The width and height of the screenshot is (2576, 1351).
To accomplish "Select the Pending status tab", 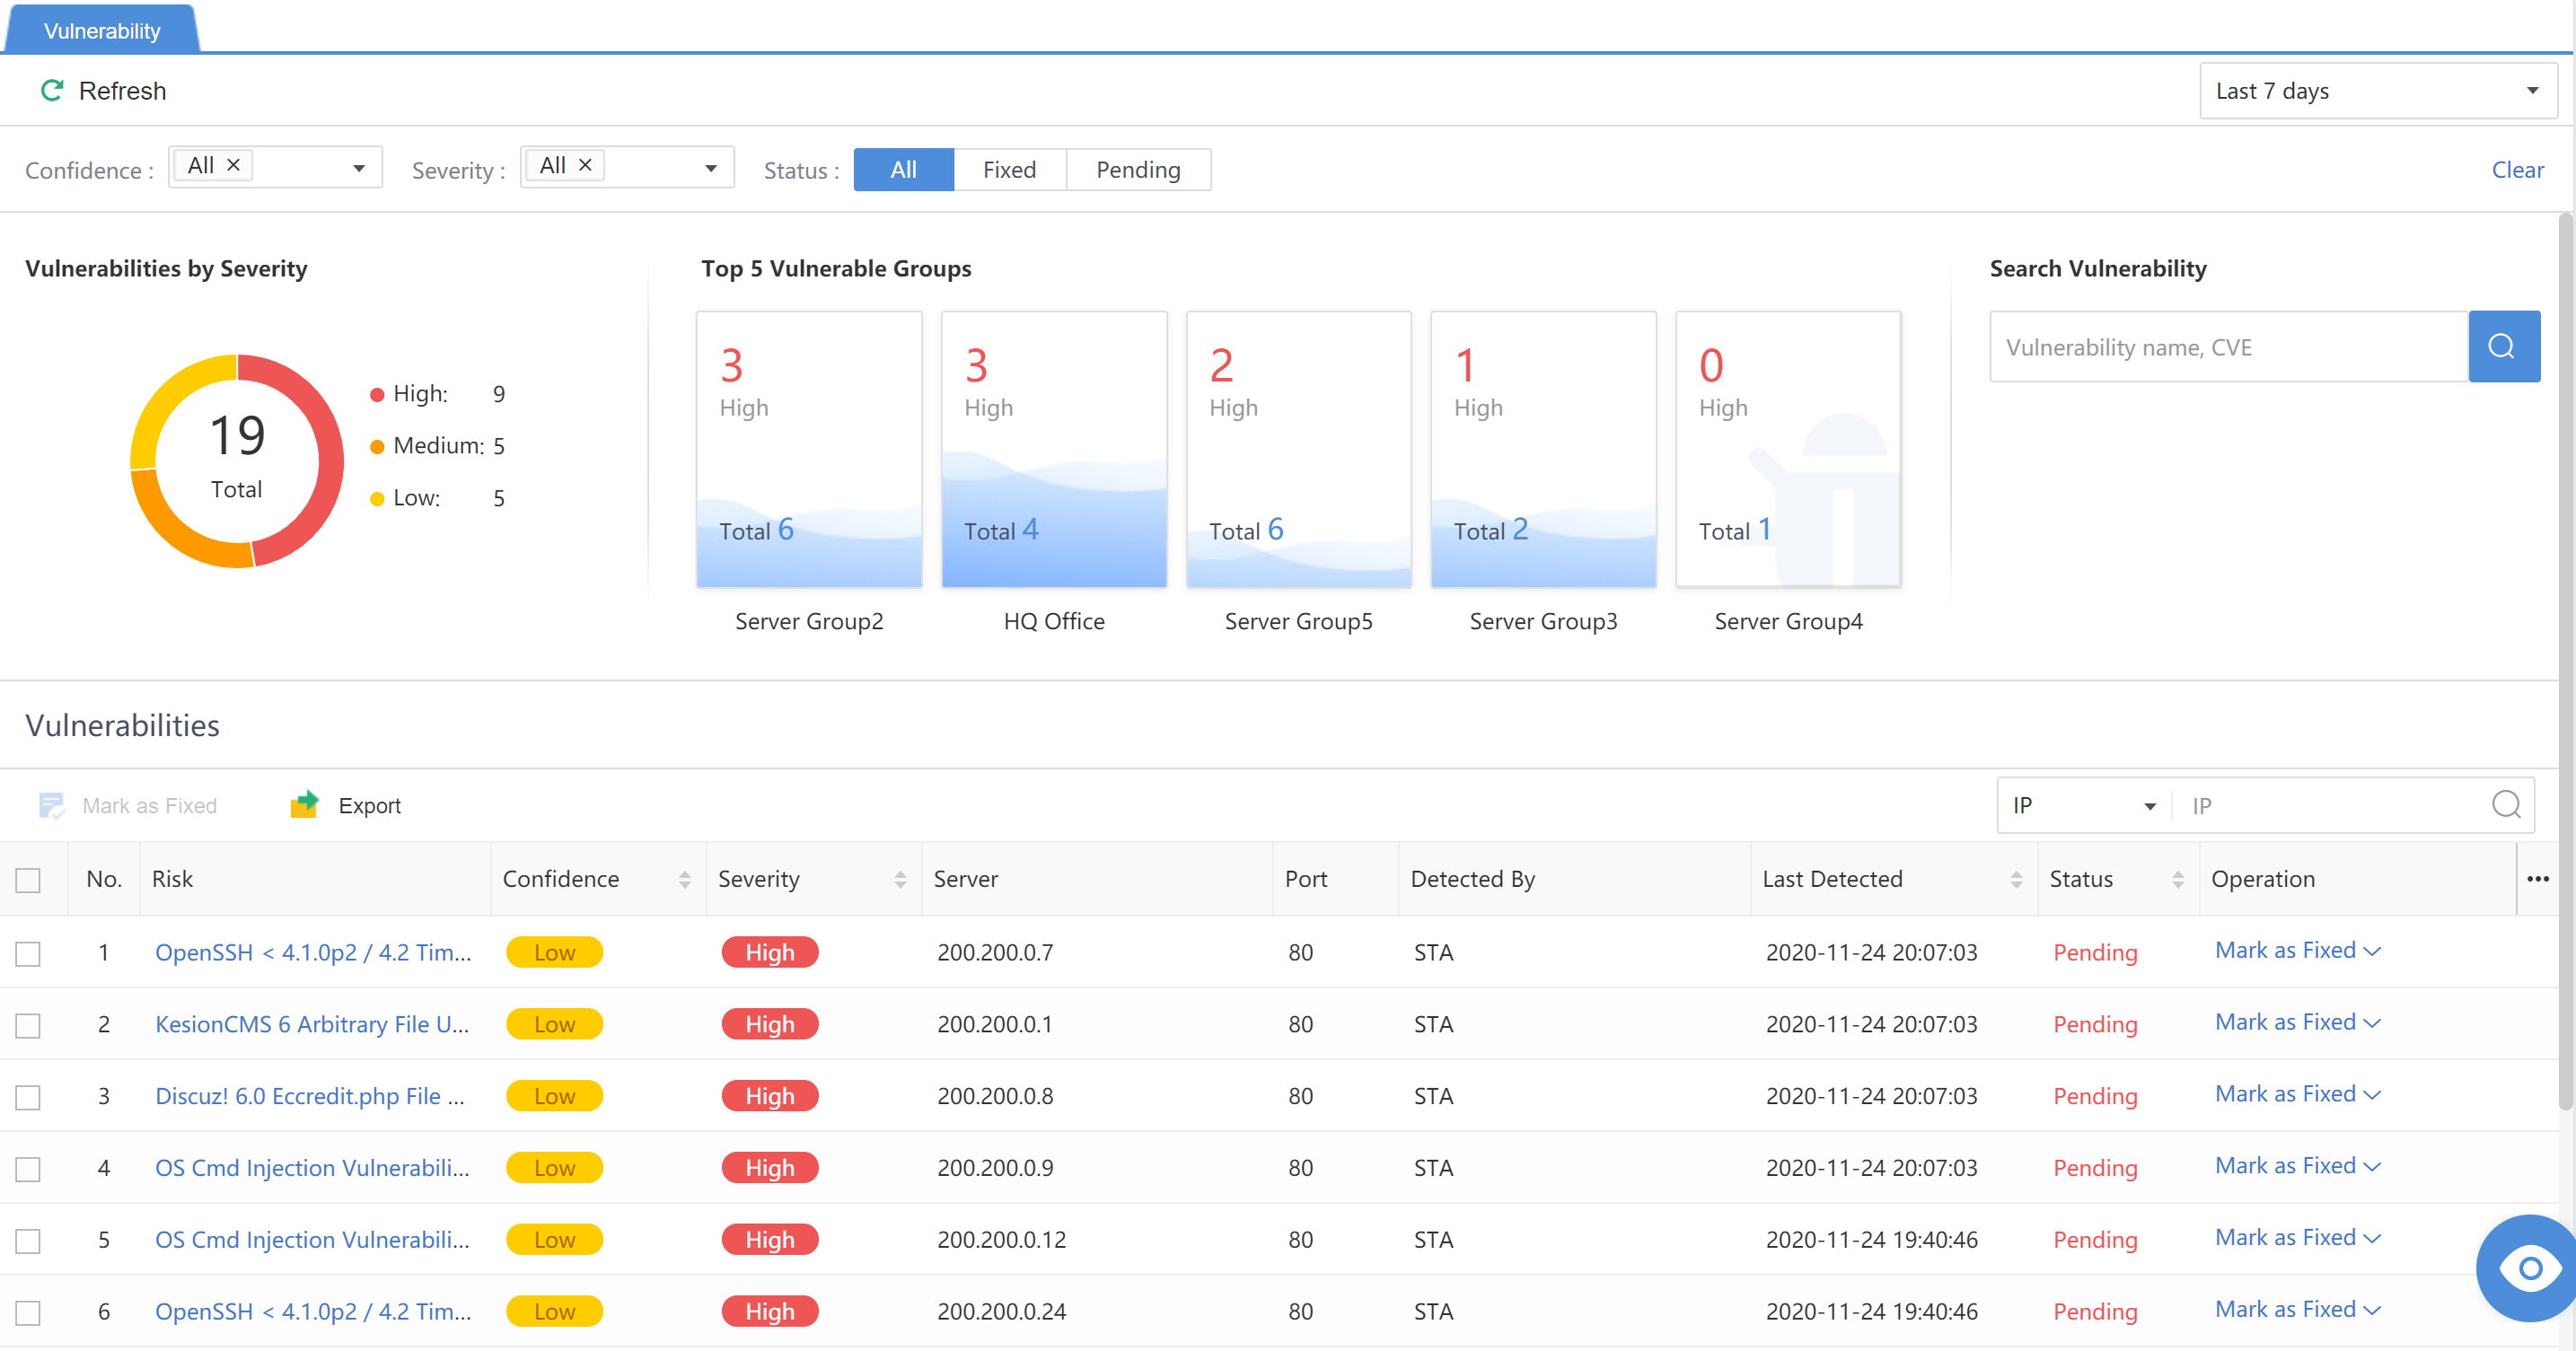I will 1137,170.
